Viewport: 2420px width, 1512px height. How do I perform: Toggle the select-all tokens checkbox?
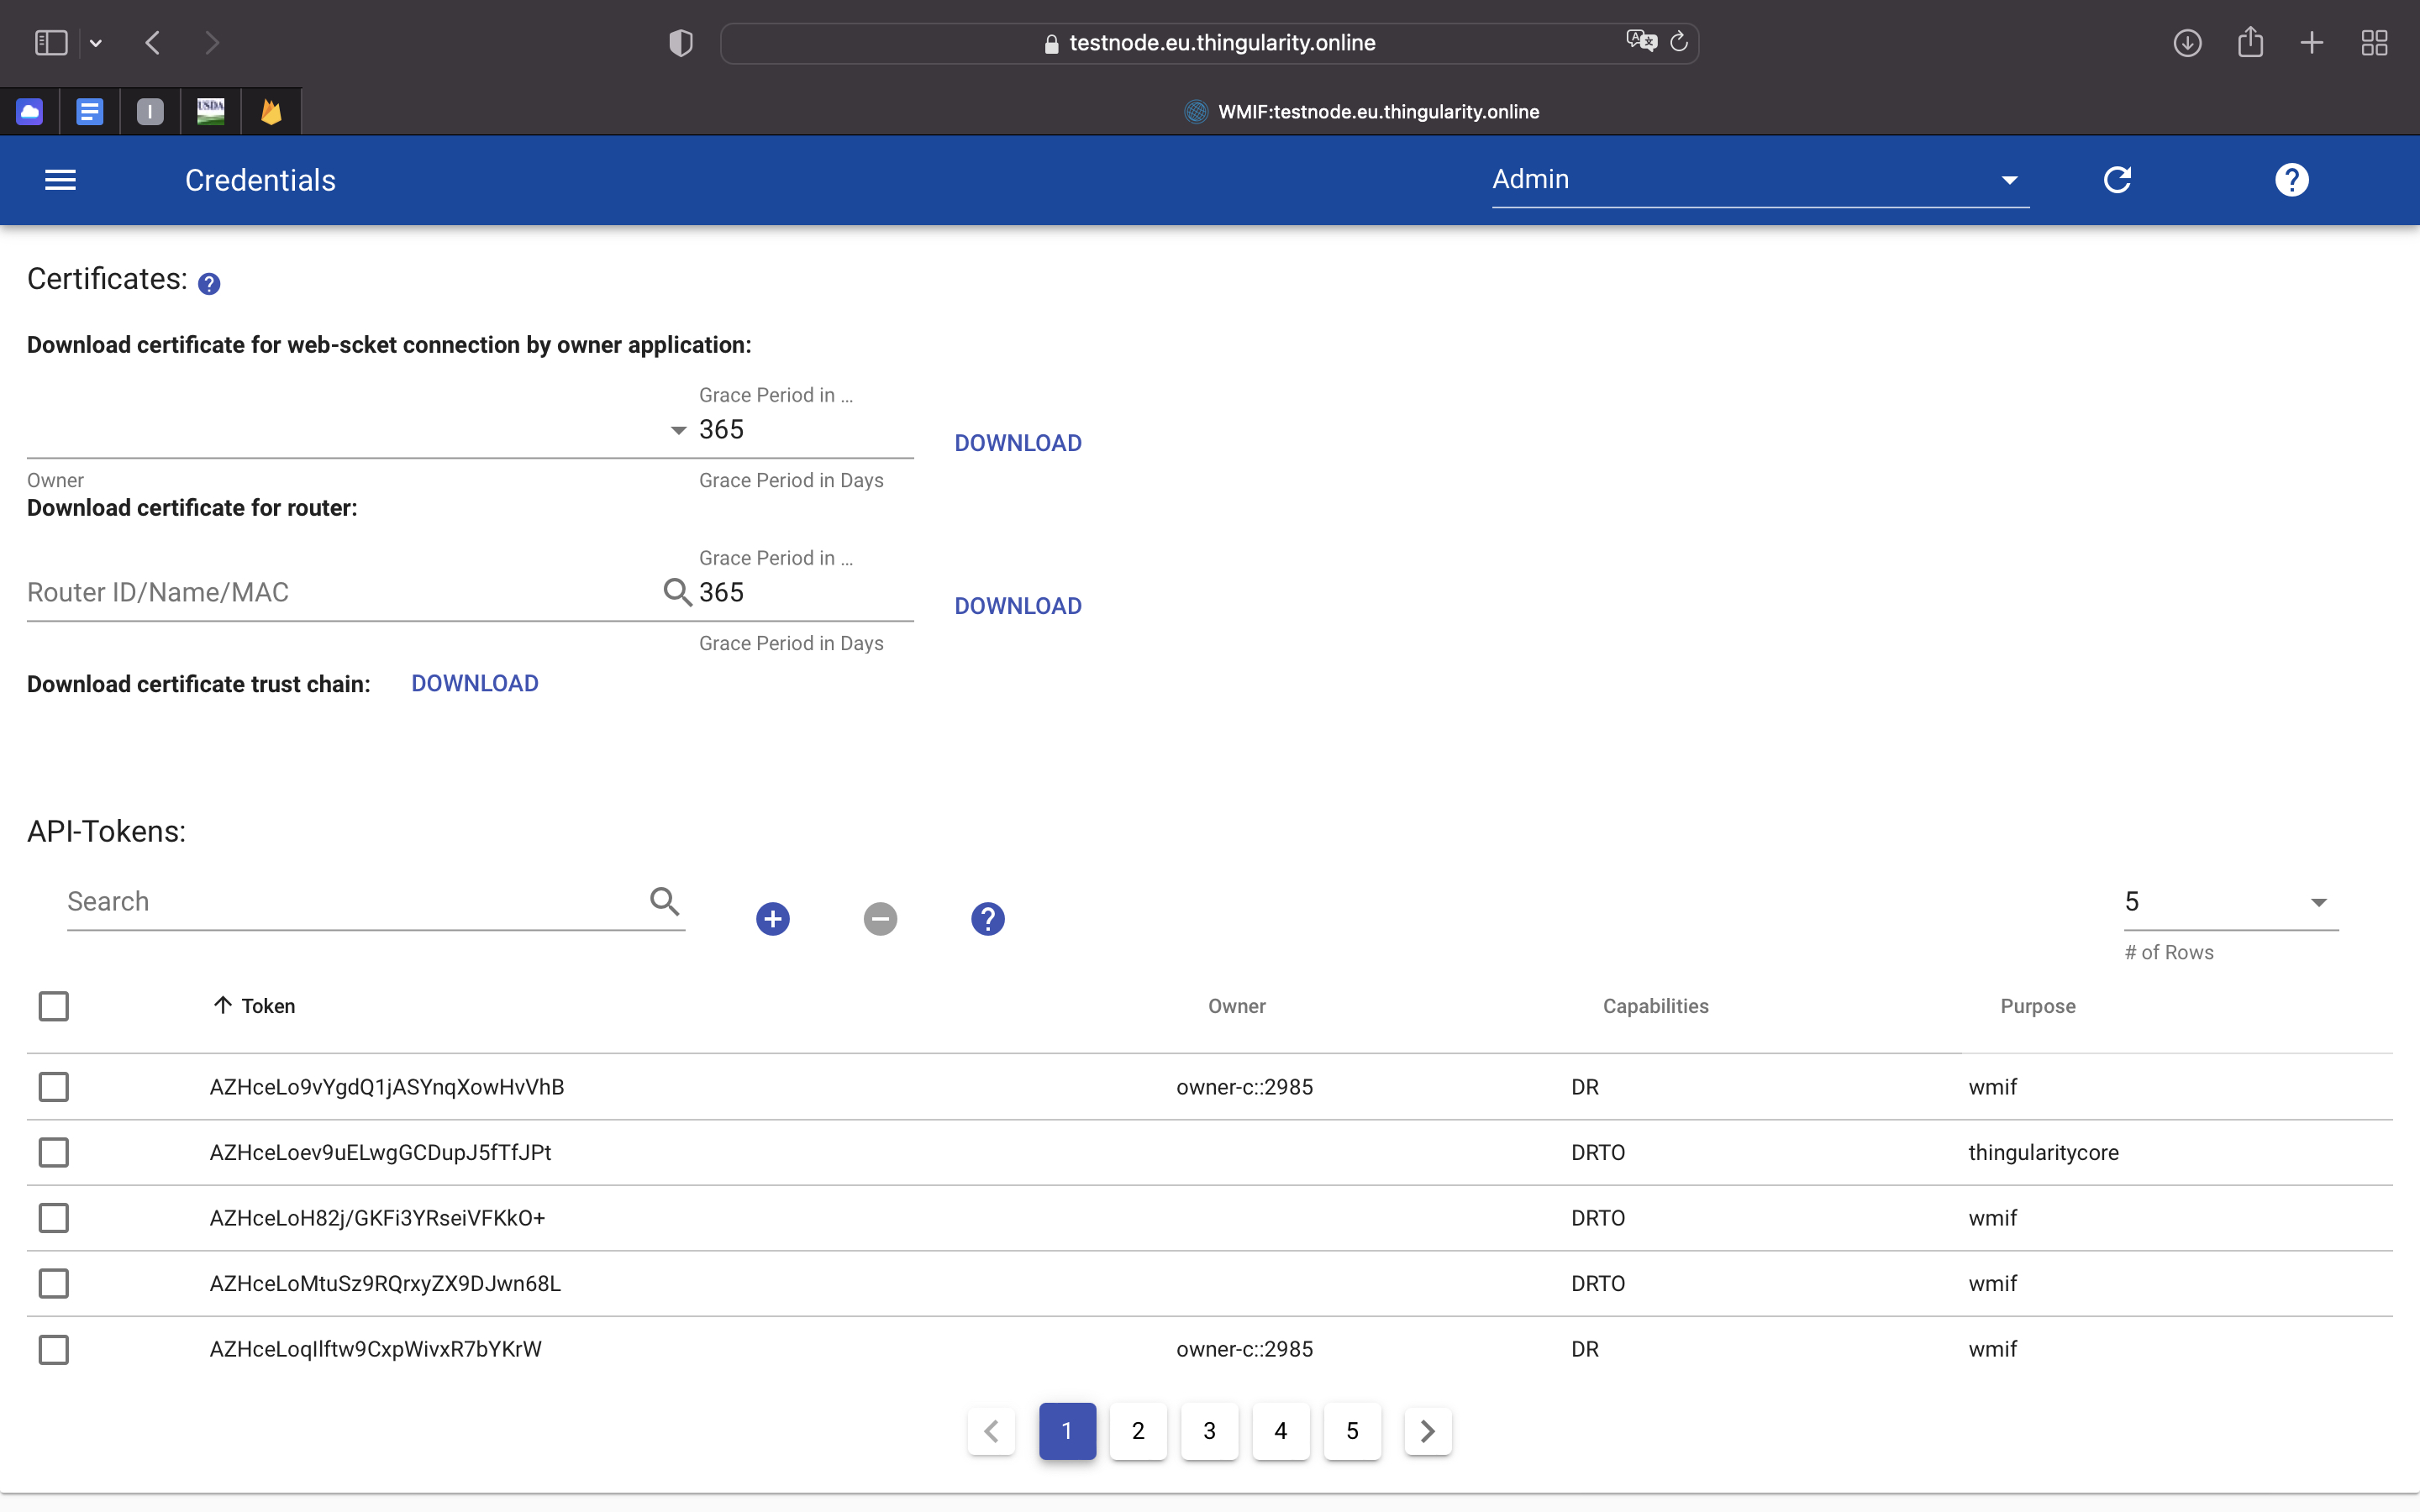(x=54, y=1006)
